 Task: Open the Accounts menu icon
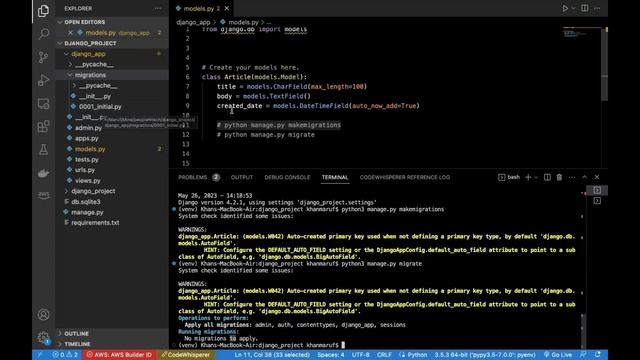click(43, 315)
